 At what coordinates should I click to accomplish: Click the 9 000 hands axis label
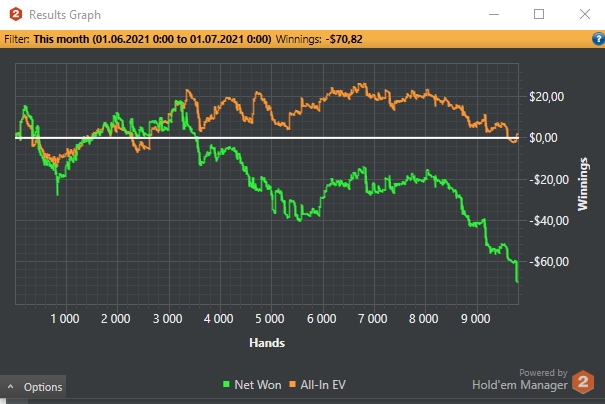pos(476,319)
